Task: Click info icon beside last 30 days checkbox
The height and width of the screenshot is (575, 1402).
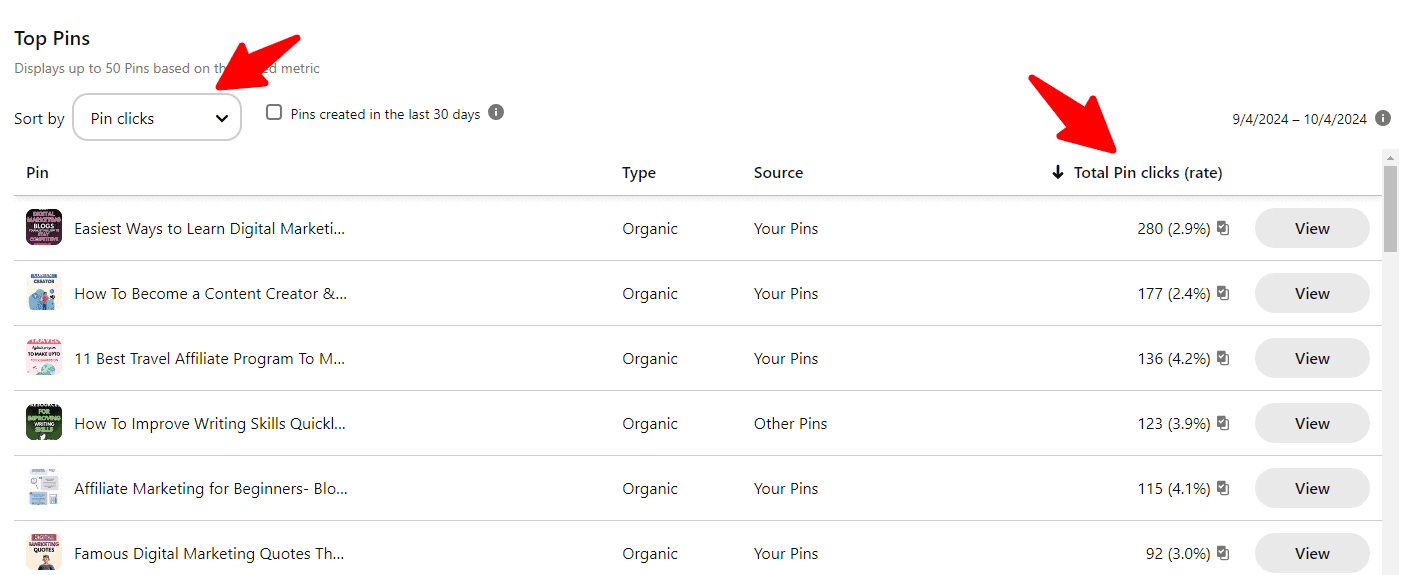Action: point(496,112)
